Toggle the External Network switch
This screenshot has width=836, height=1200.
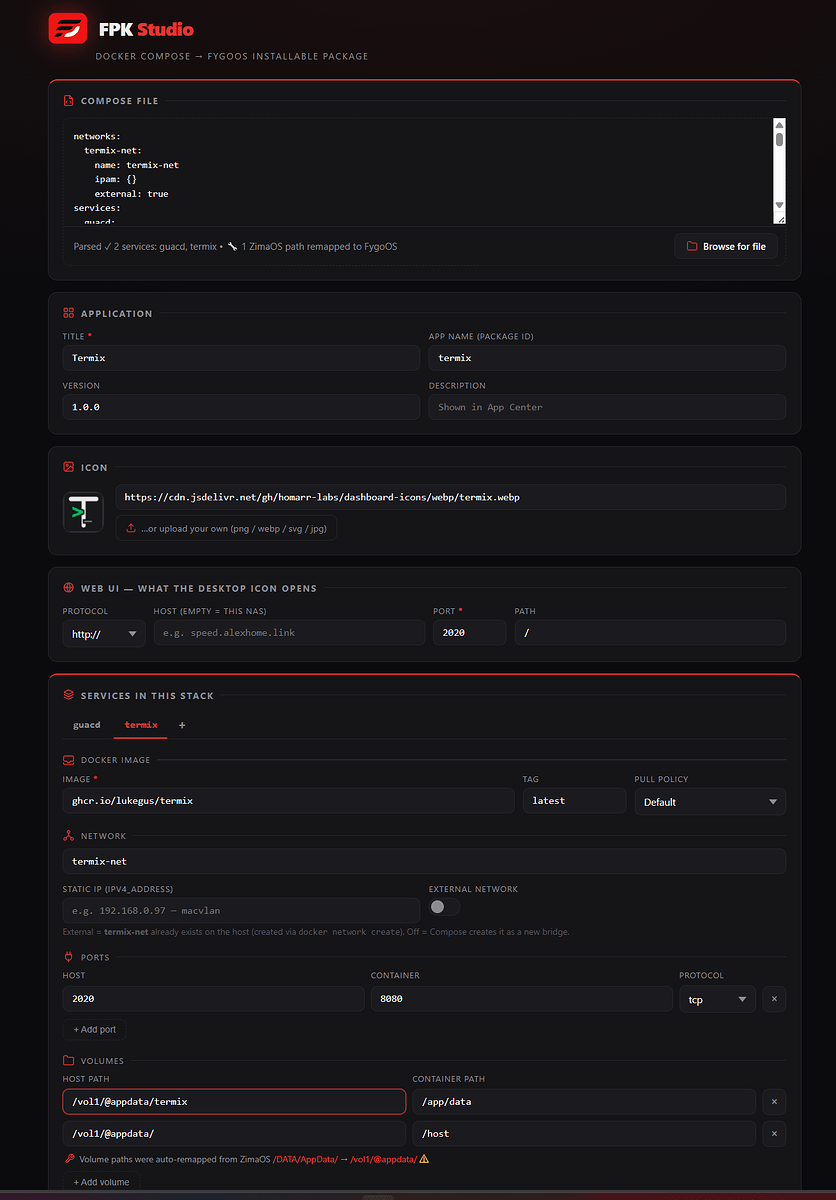(x=445, y=907)
